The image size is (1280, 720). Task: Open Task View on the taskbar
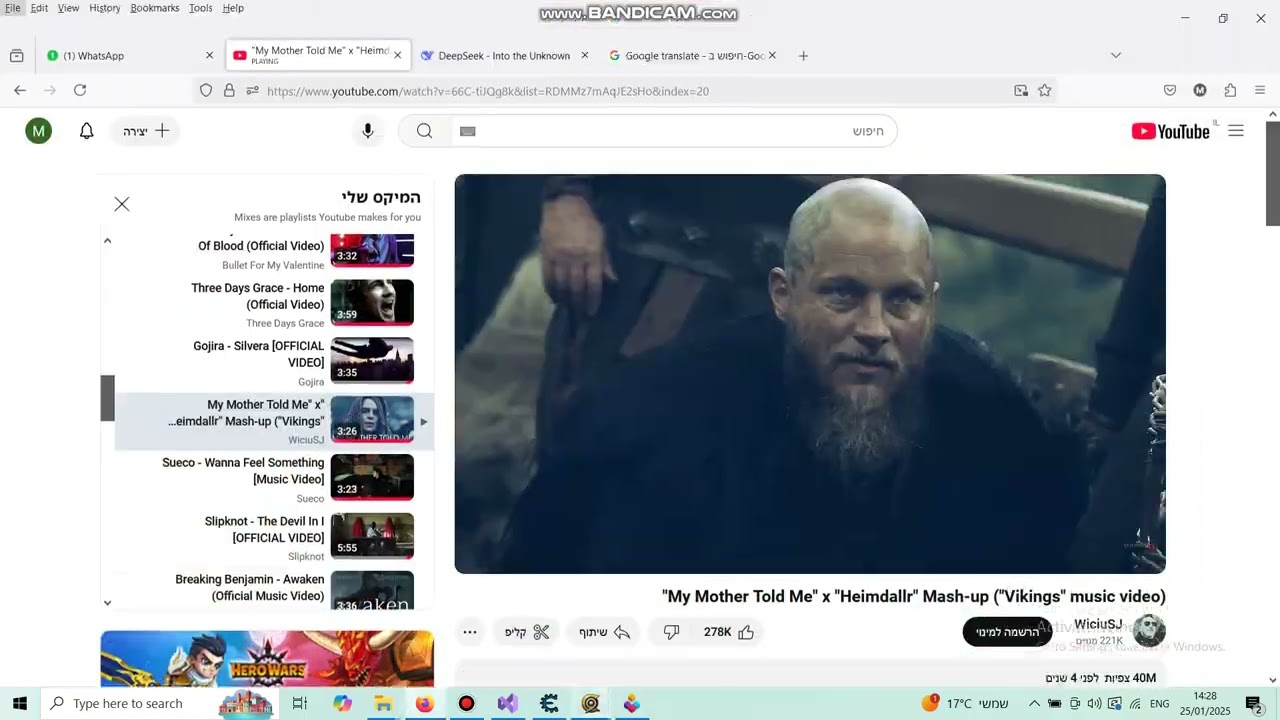click(x=299, y=703)
